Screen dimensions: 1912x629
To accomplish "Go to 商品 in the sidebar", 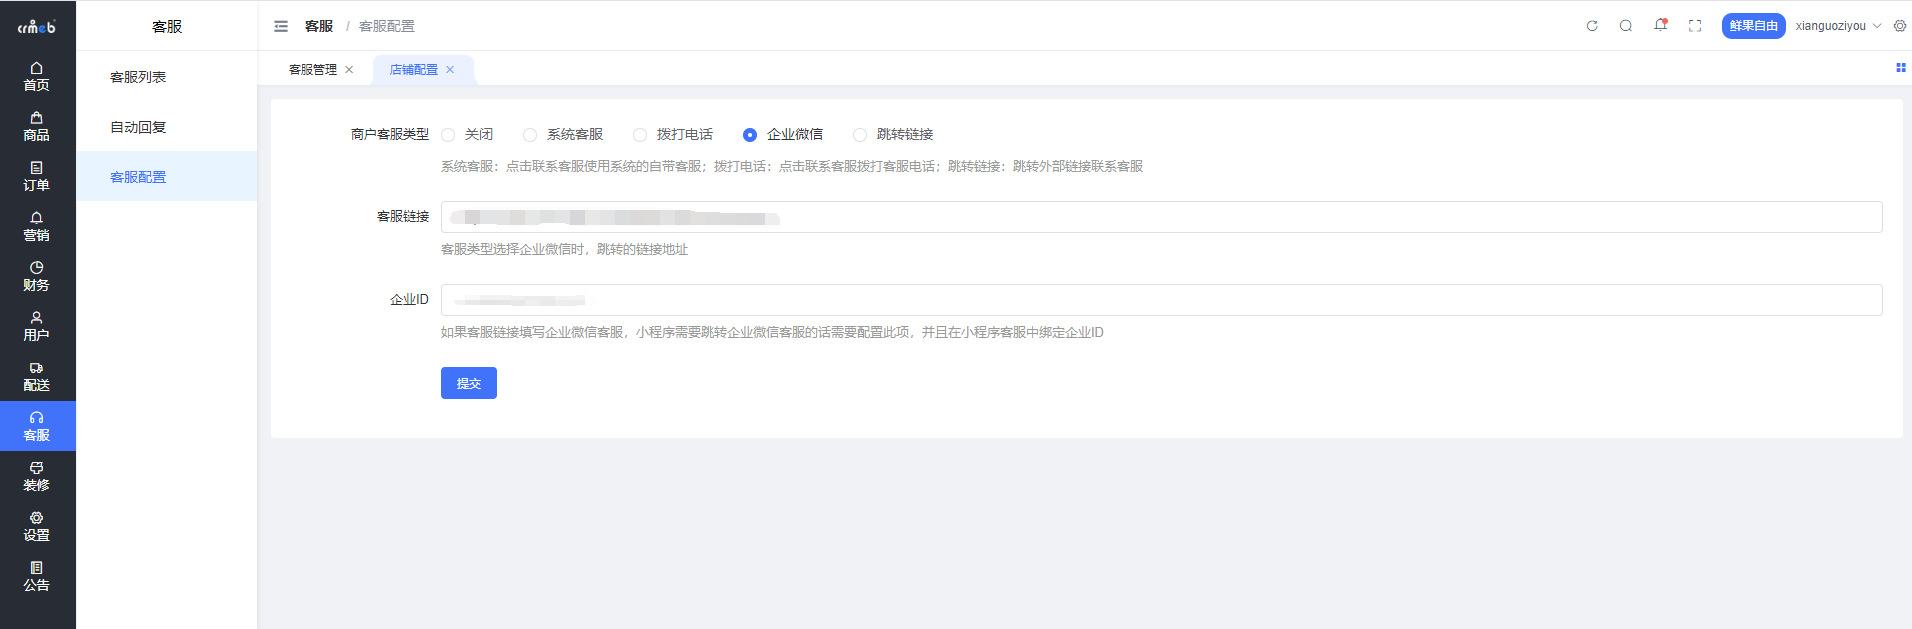I will point(37,126).
